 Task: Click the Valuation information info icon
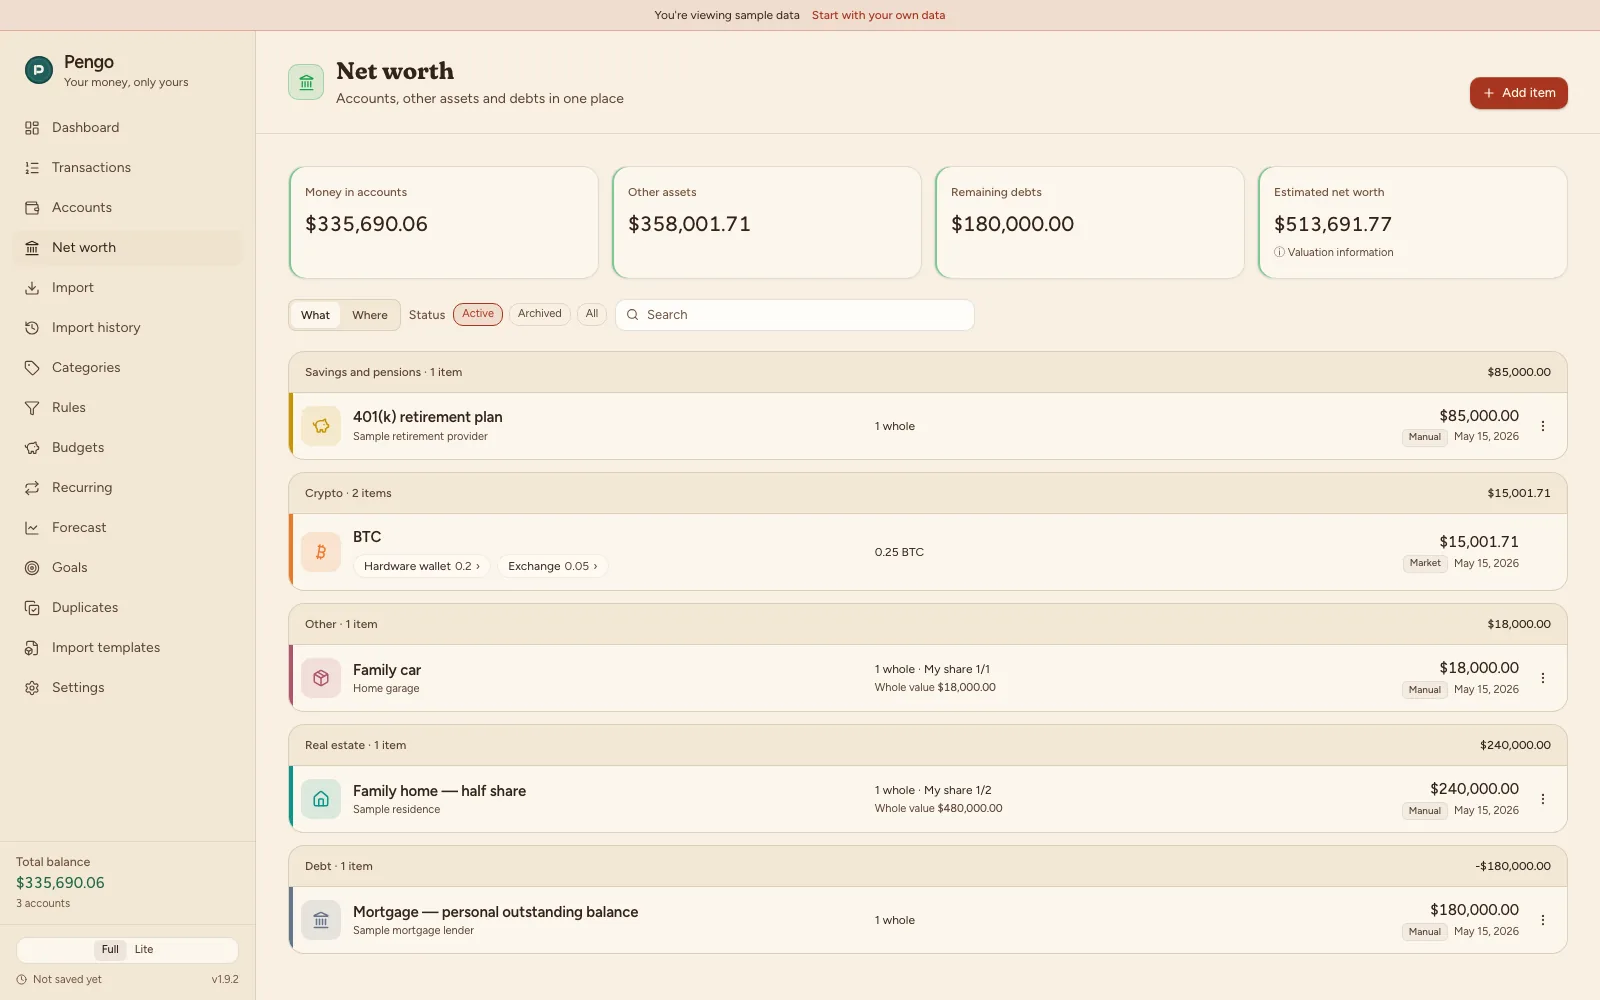[1279, 252]
